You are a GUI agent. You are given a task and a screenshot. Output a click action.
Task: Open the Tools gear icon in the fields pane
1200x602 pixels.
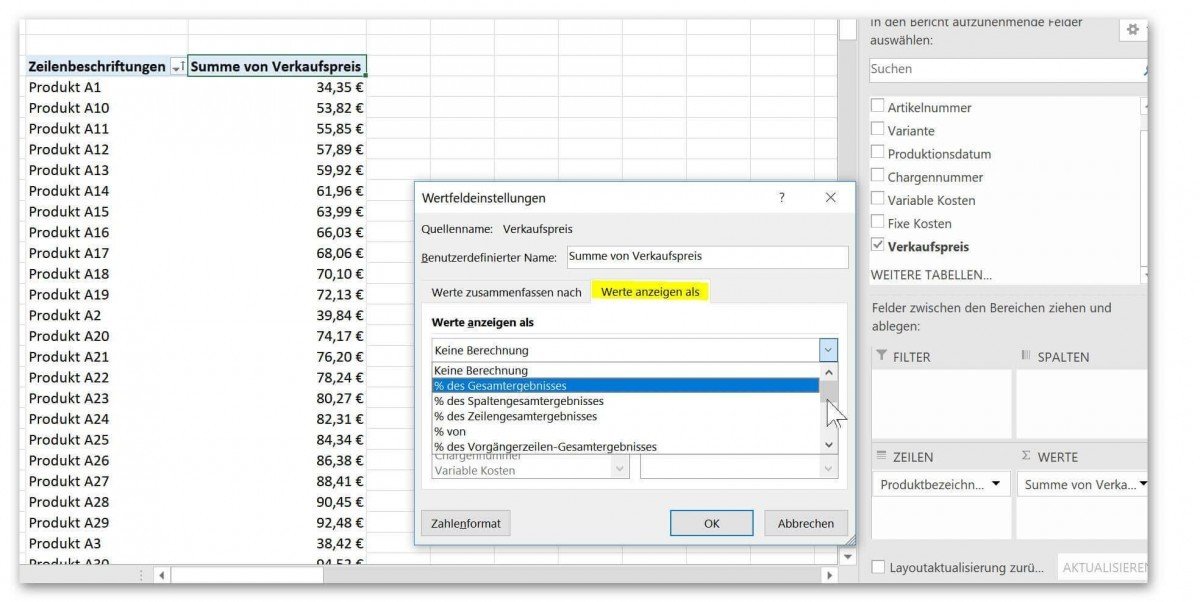pyautogui.click(x=1133, y=29)
